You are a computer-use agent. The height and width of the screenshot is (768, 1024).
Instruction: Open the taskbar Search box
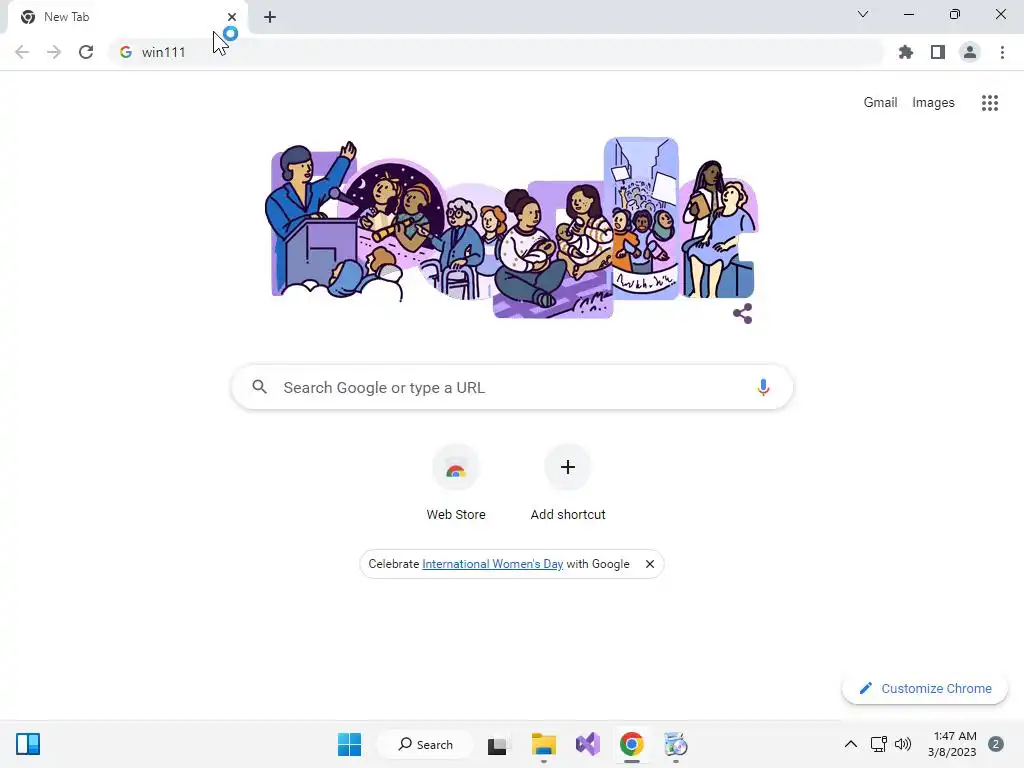pyautogui.click(x=426, y=744)
